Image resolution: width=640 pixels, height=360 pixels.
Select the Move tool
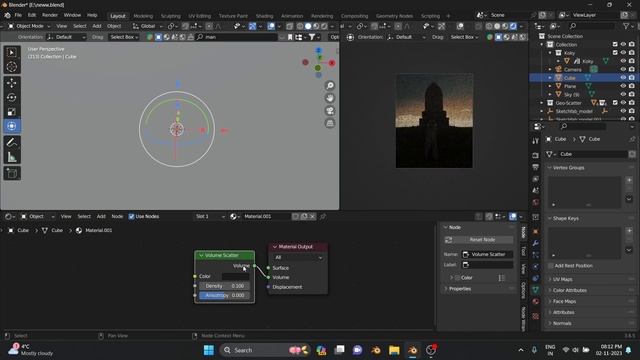(12, 83)
